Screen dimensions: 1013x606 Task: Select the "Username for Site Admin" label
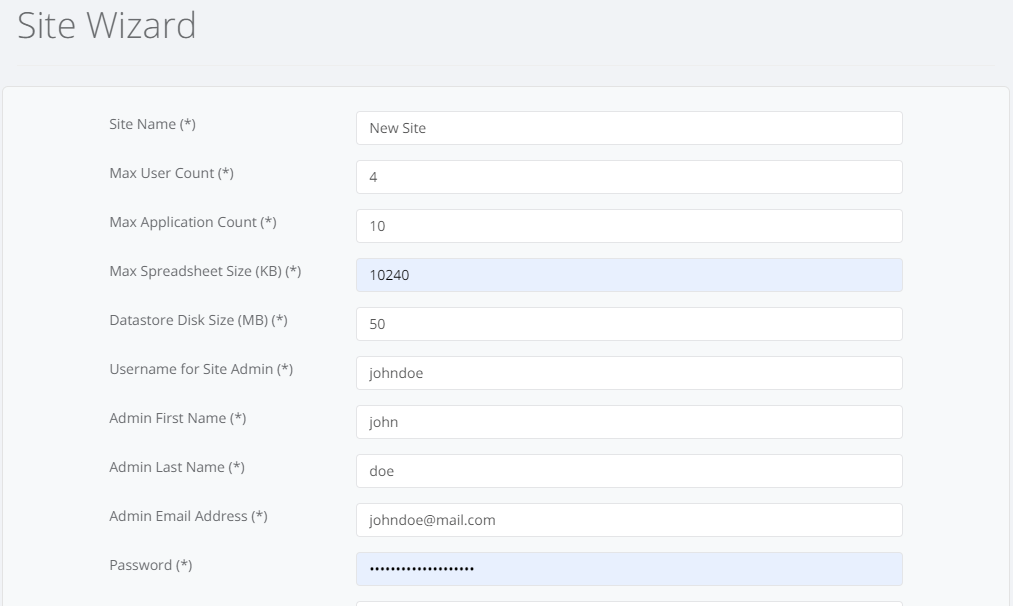point(200,369)
